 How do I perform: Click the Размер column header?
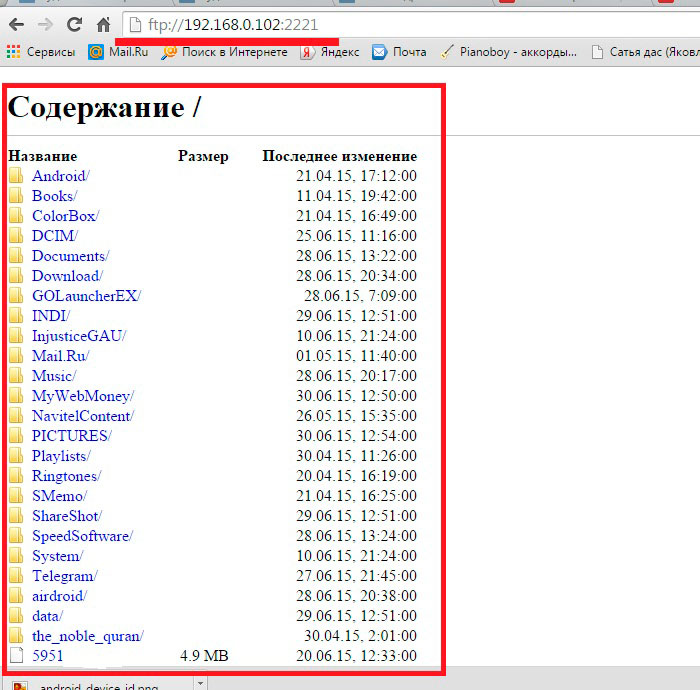[203, 156]
